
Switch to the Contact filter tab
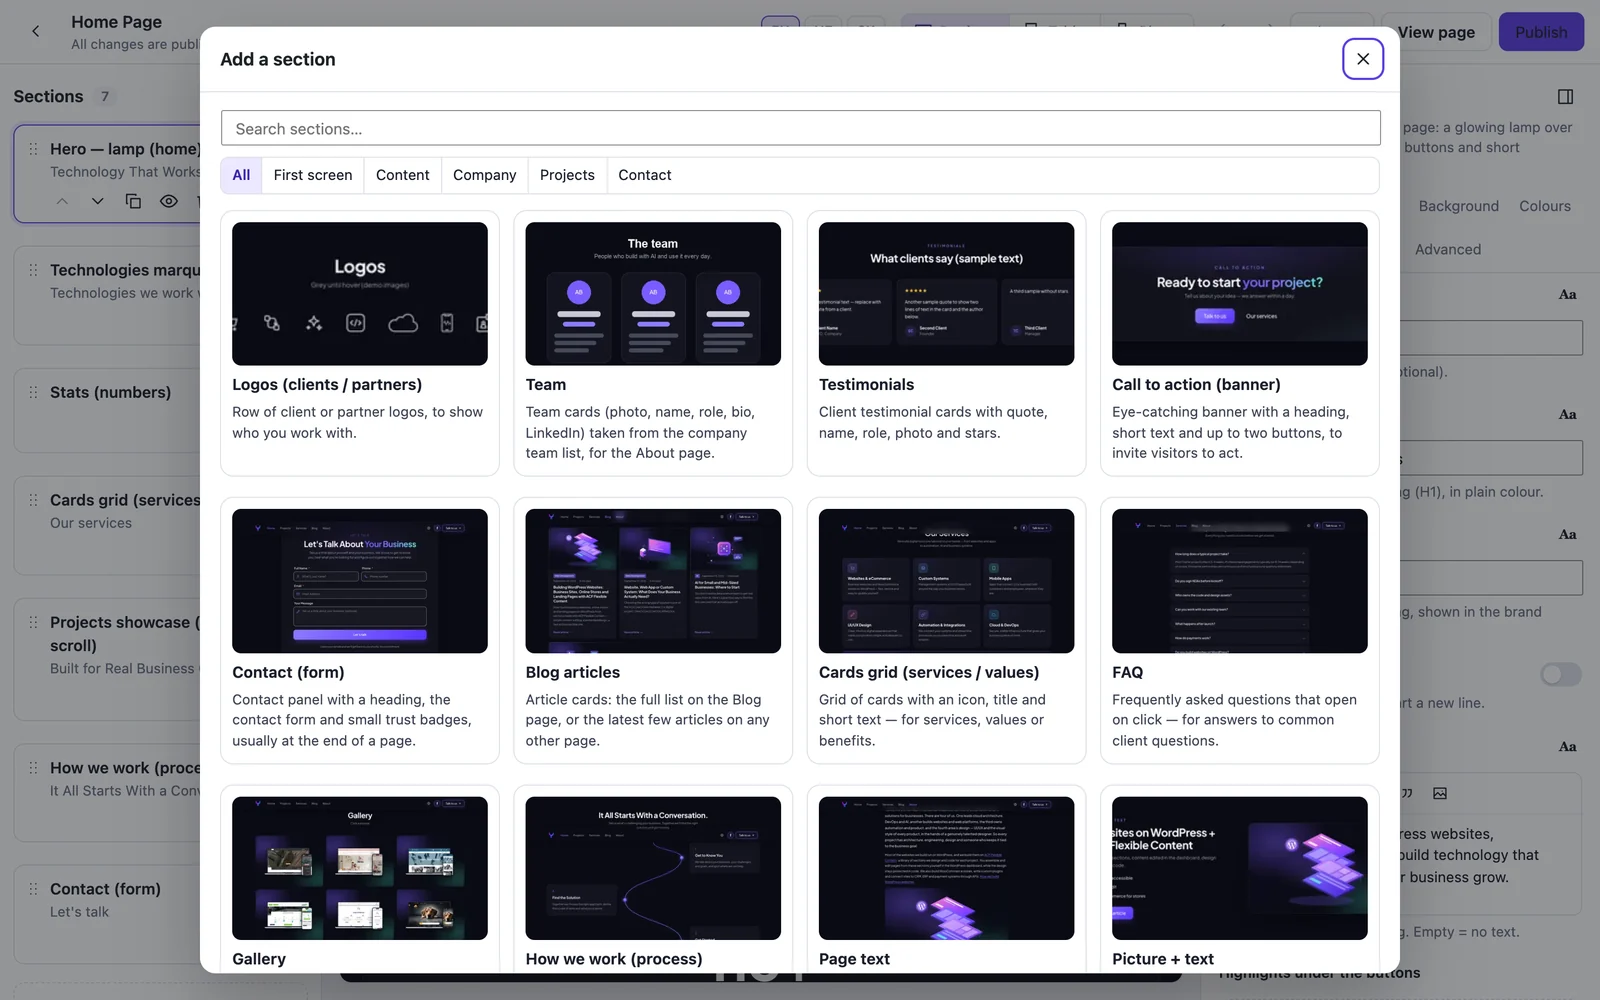click(645, 175)
